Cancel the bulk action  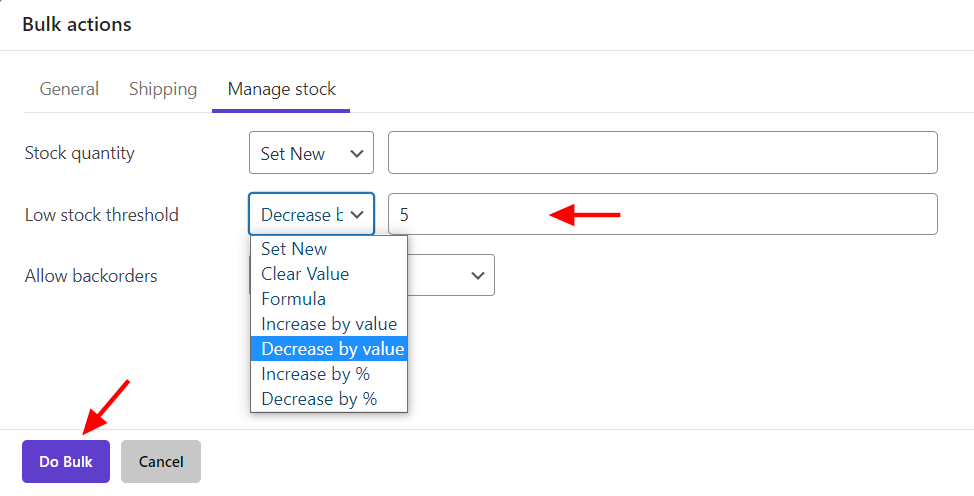(161, 461)
